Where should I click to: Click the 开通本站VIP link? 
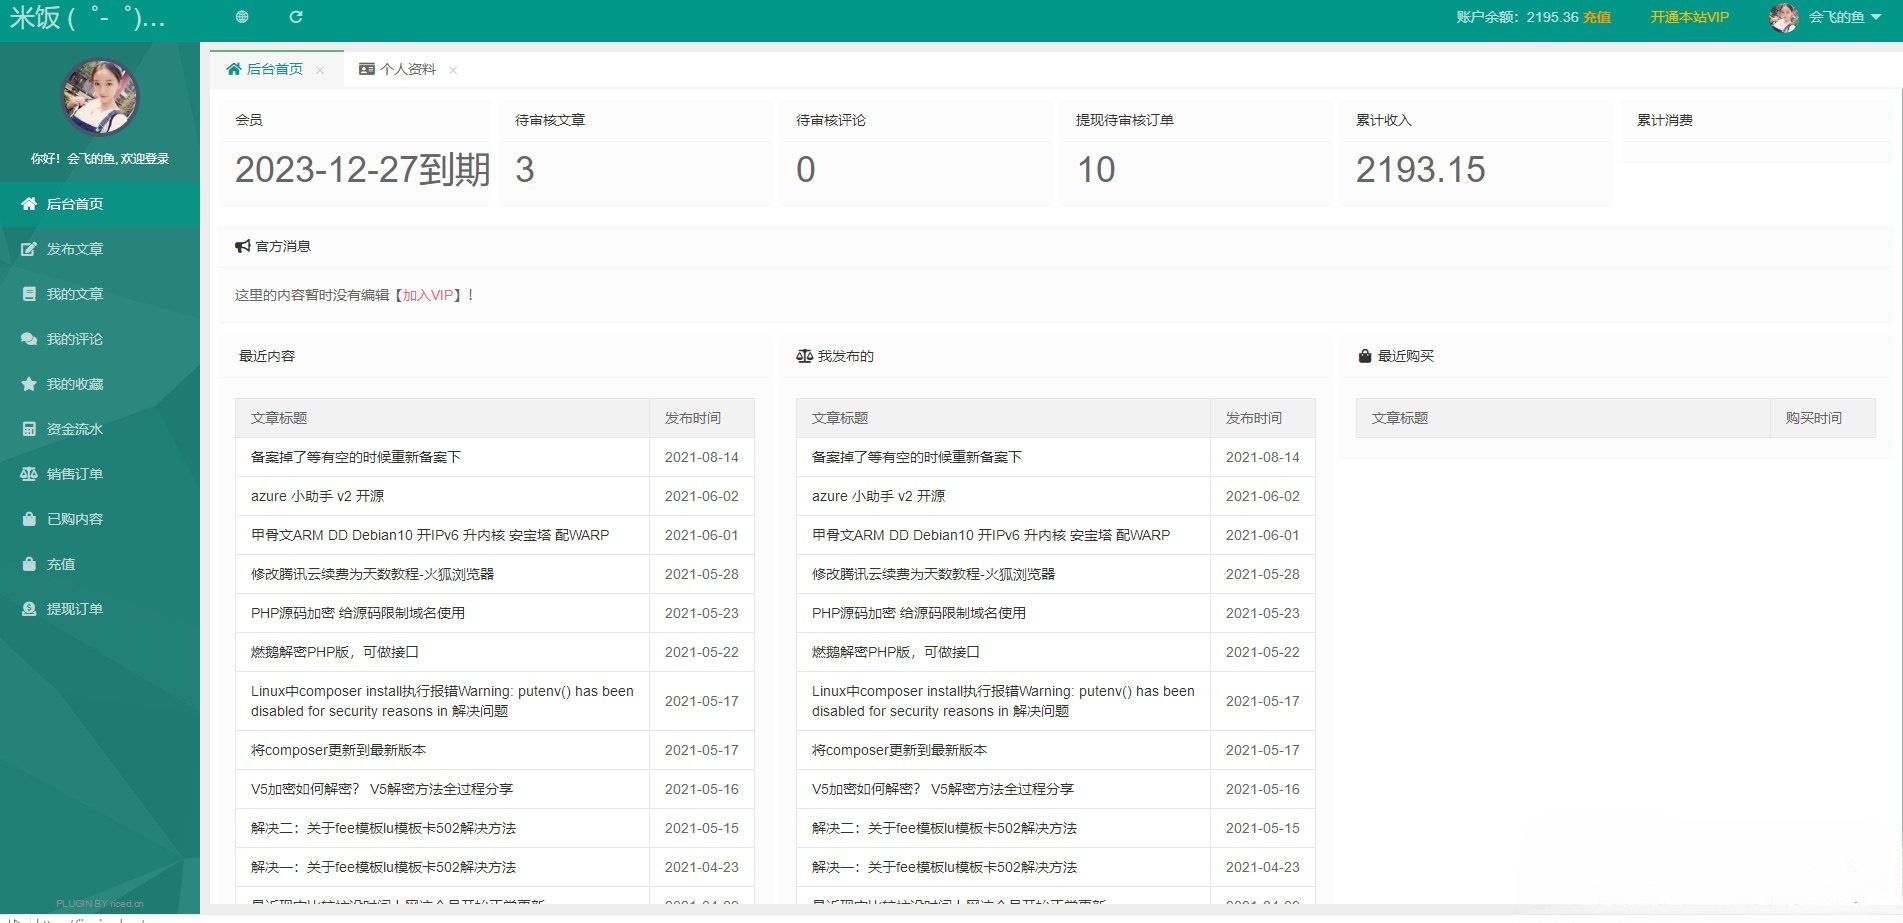pyautogui.click(x=1688, y=17)
